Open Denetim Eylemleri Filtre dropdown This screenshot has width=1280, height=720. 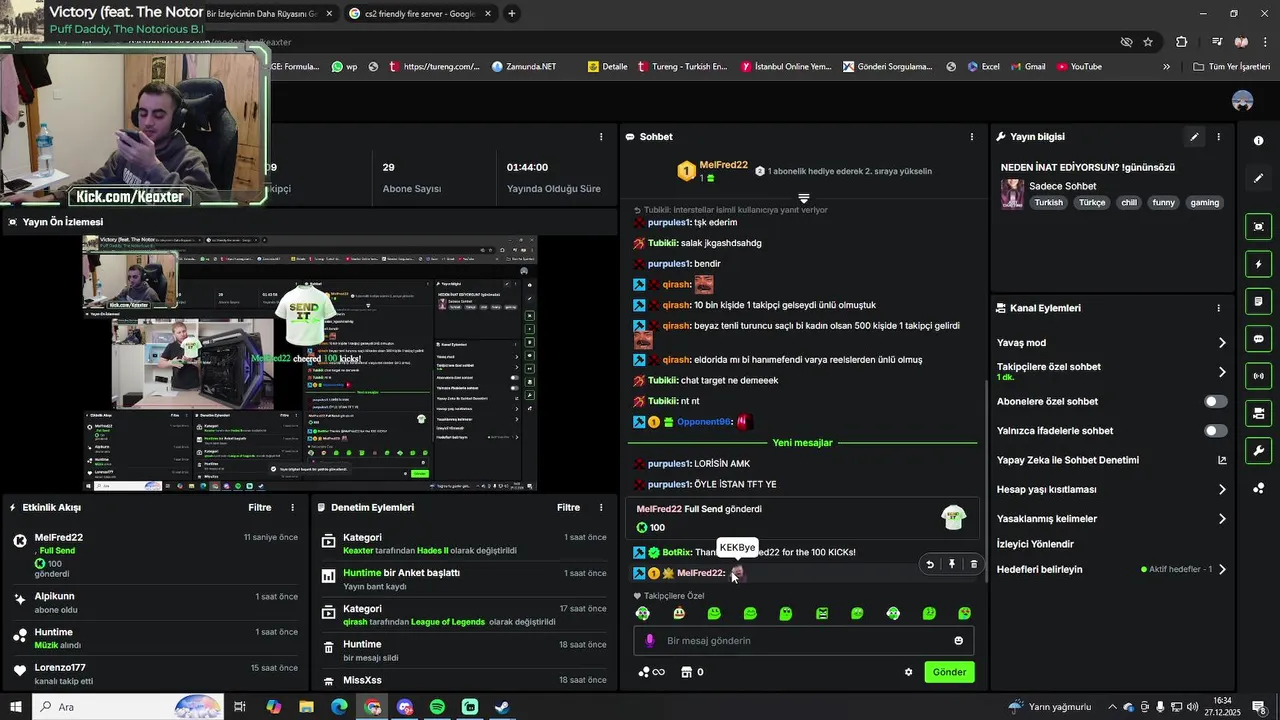[568, 508]
